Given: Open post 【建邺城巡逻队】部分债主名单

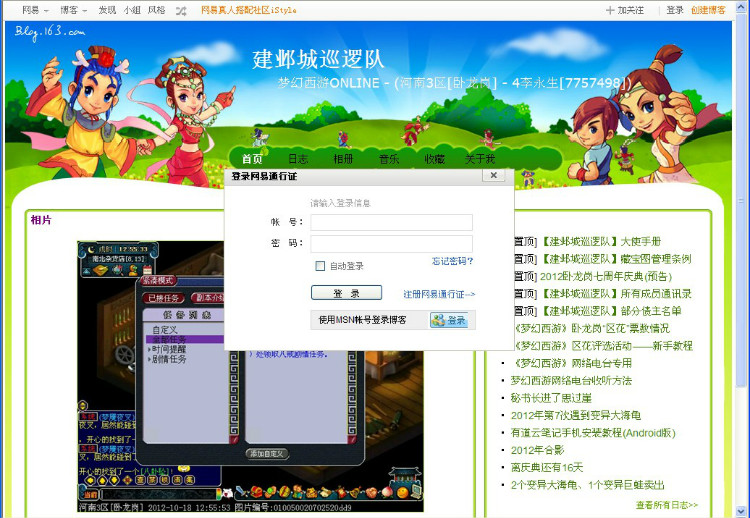Looking at the screenshot, I should click(610, 311).
